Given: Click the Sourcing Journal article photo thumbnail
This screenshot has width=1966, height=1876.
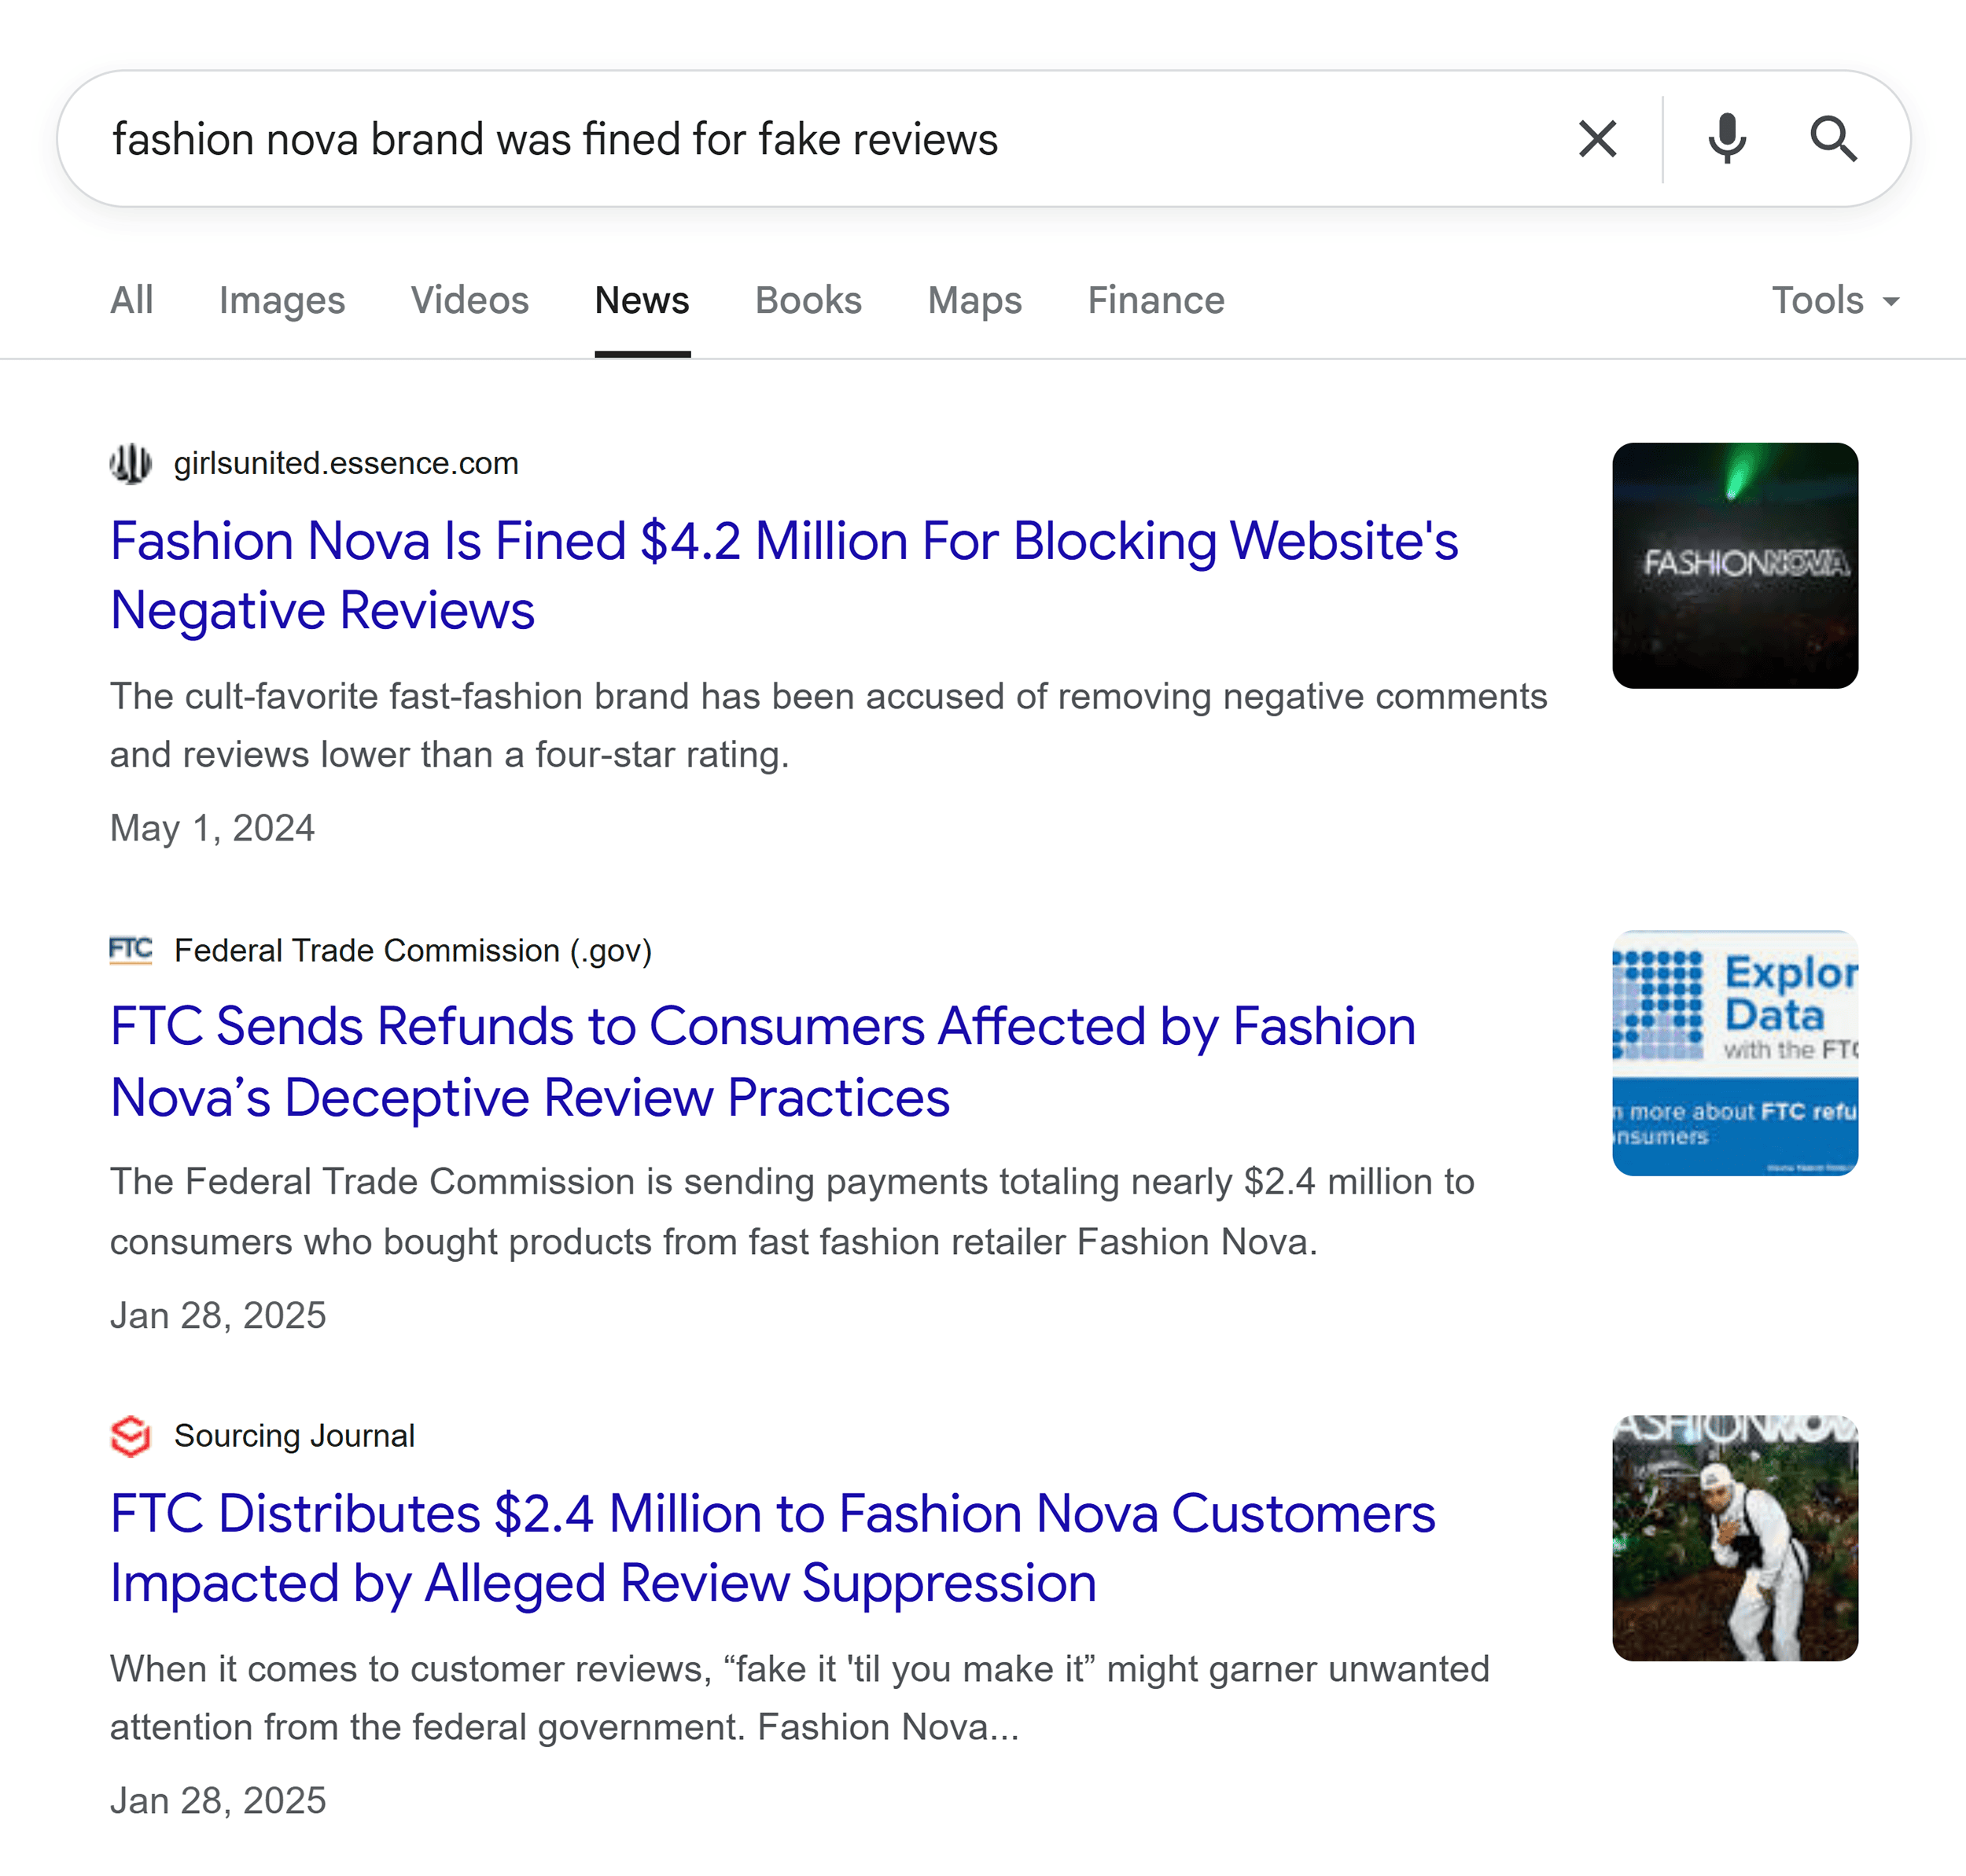Looking at the screenshot, I should point(1735,1538).
